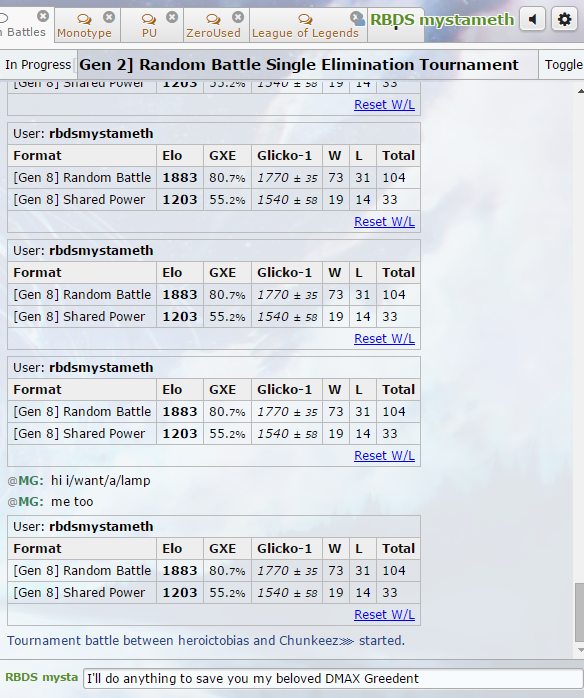Image resolution: width=584 pixels, height=698 pixels.
Task: Open the heroictobias vs Chunkeez tournament battle
Action: (206, 641)
